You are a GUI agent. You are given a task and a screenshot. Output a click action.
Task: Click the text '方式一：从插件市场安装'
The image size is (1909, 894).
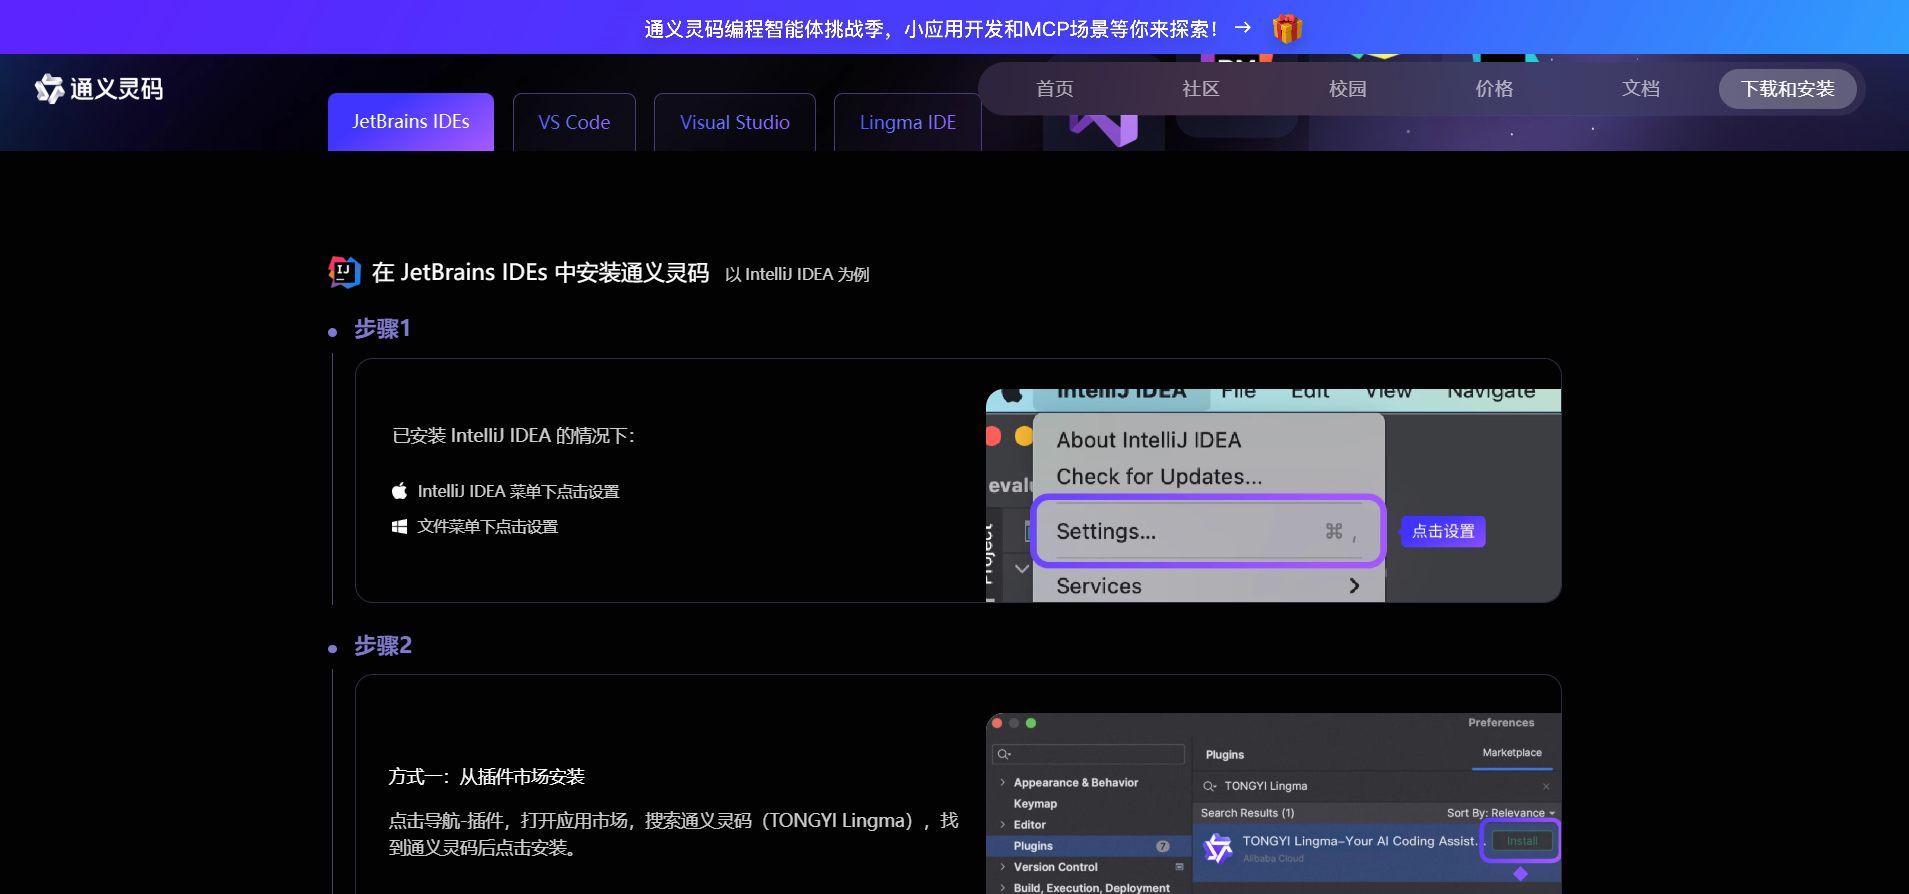(x=487, y=777)
